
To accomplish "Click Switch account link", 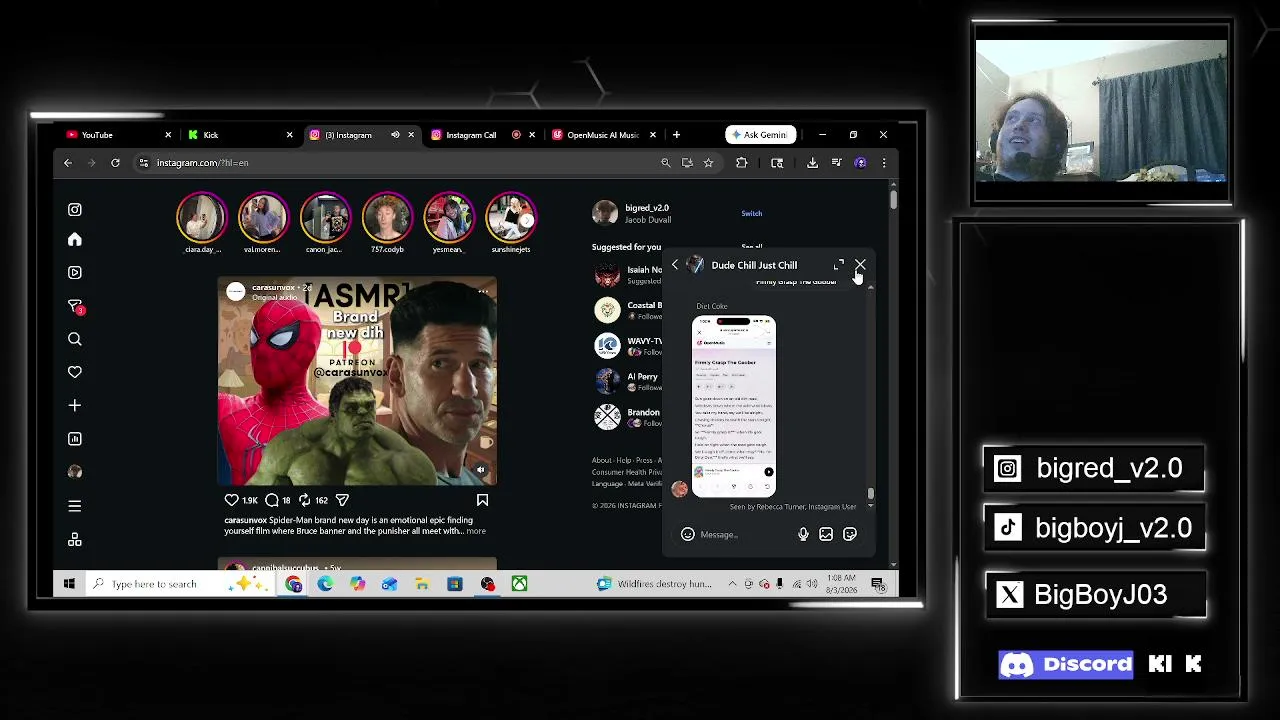I will pyautogui.click(x=751, y=213).
